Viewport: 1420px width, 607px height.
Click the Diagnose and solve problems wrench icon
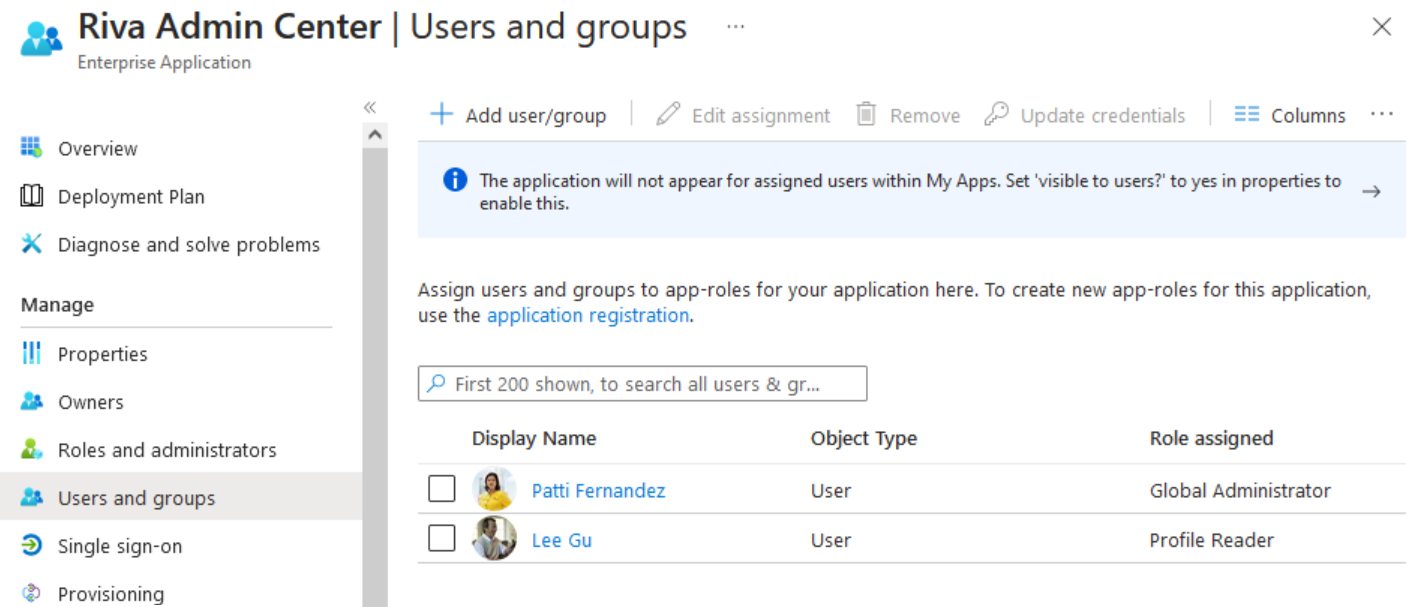(x=32, y=244)
